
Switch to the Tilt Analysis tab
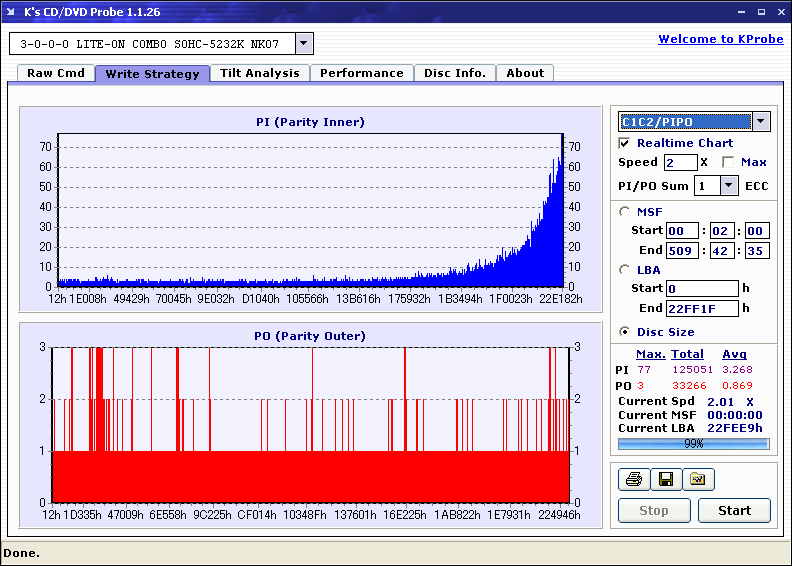tap(259, 73)
